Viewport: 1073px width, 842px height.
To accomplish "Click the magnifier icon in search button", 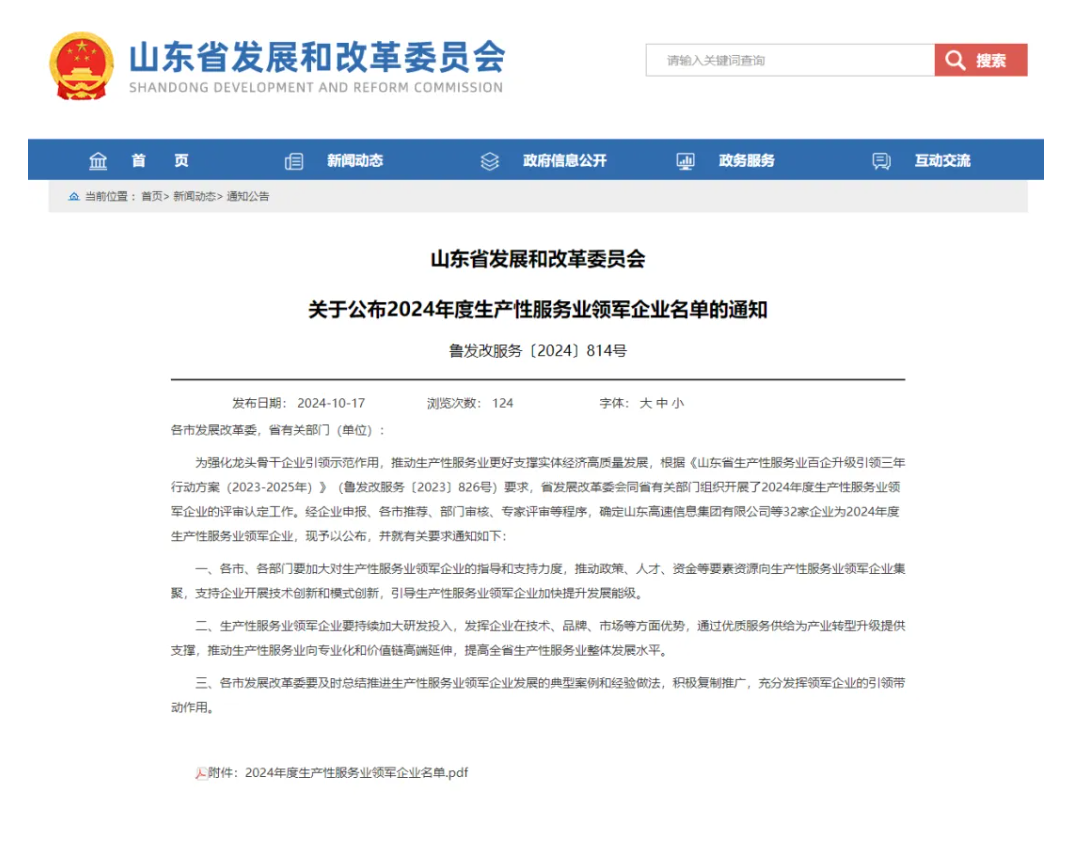I will (x=955, y=61).
